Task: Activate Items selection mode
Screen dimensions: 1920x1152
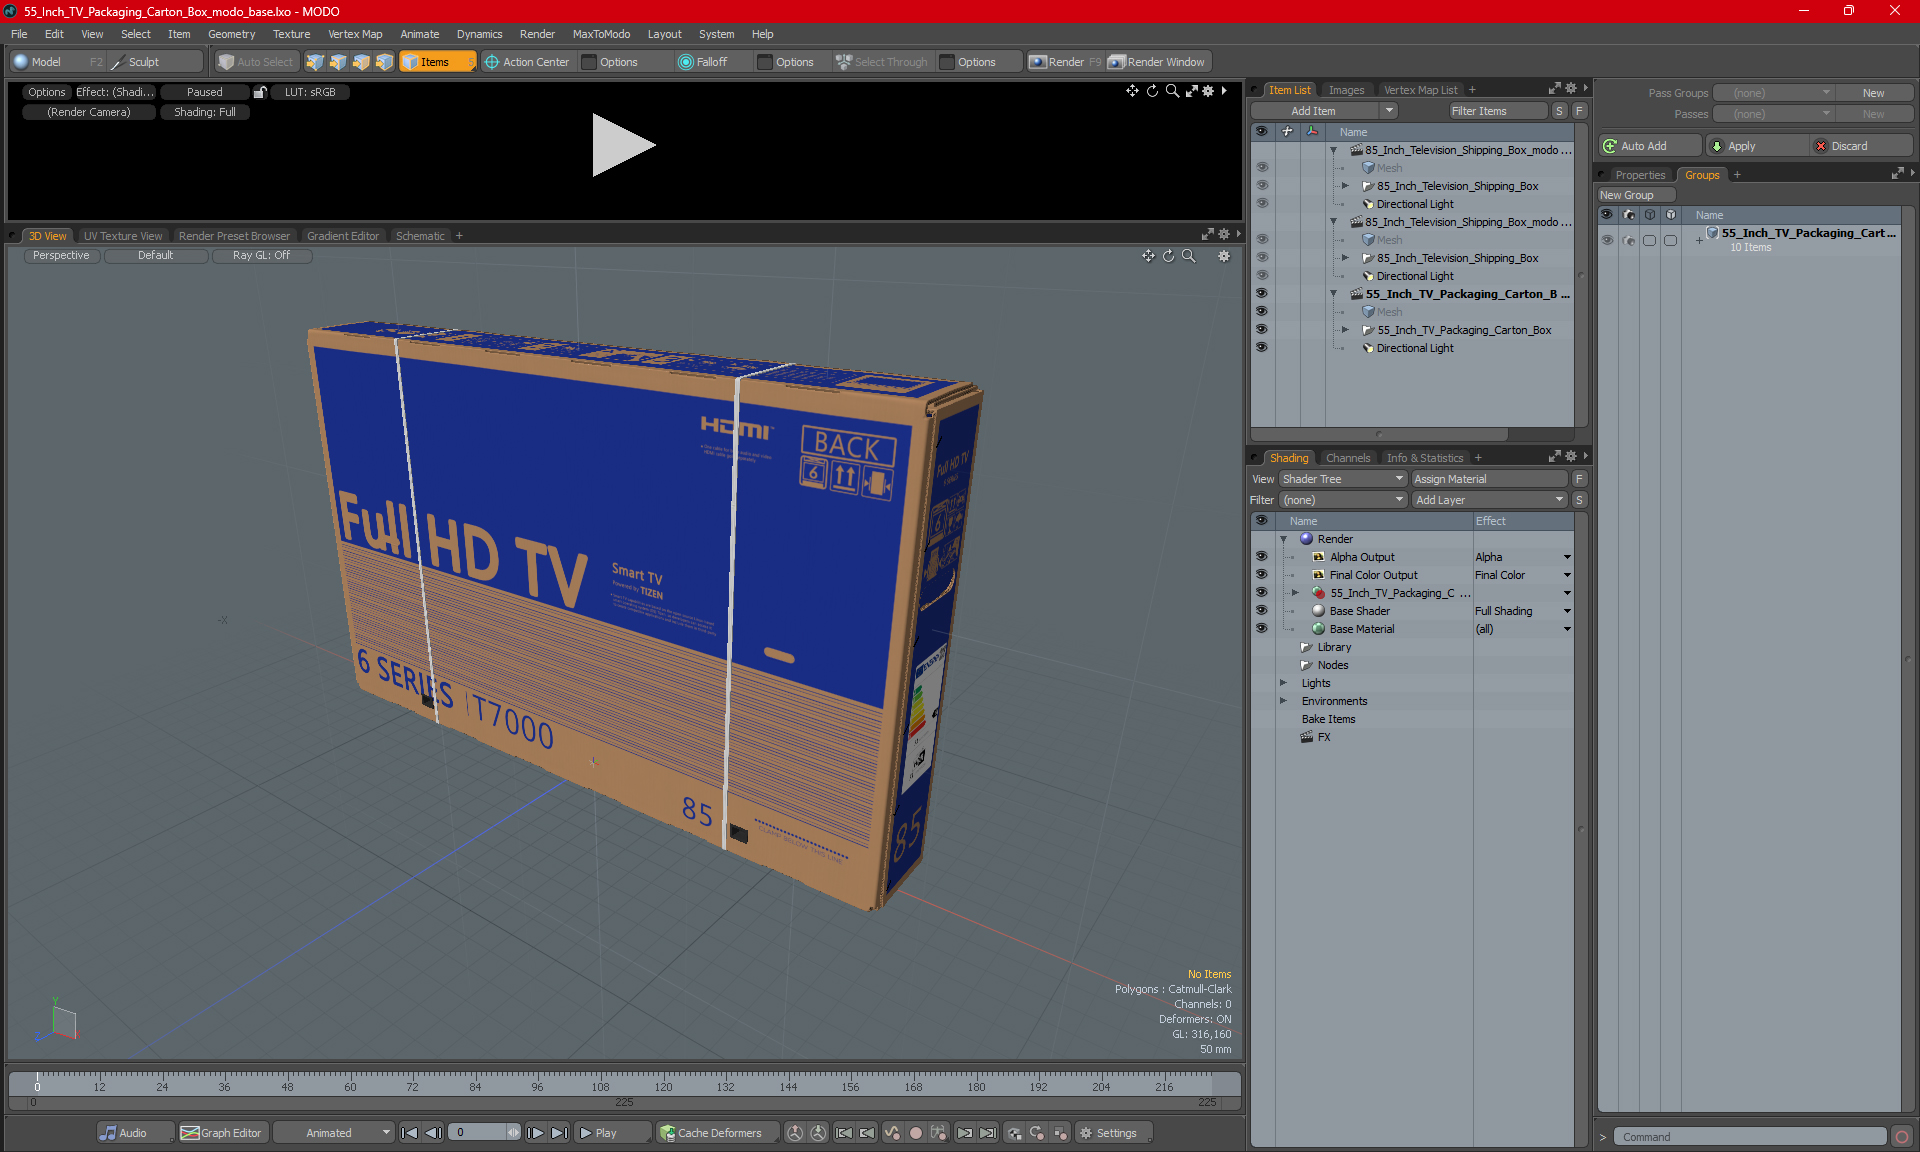Action: (x=437, y=62)
